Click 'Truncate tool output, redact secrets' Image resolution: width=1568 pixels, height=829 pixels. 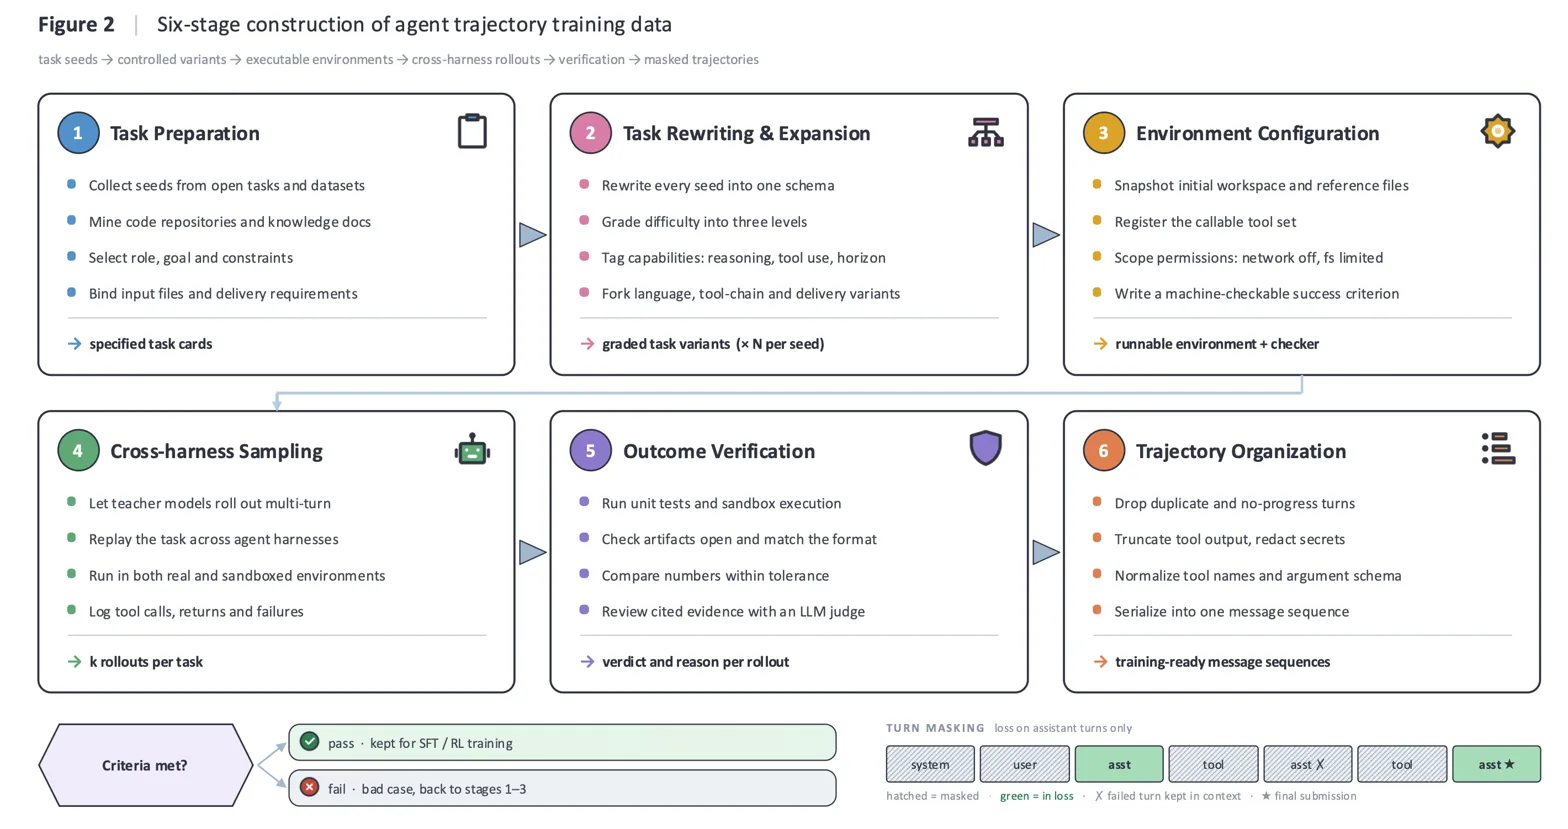[x=1230, y=539]
